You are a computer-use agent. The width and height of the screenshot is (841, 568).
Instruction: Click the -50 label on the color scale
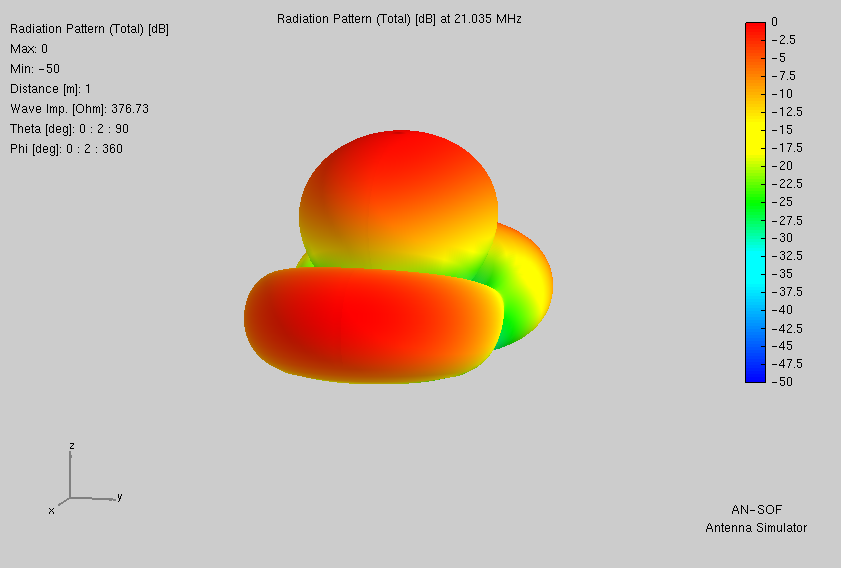pos(782,381)
